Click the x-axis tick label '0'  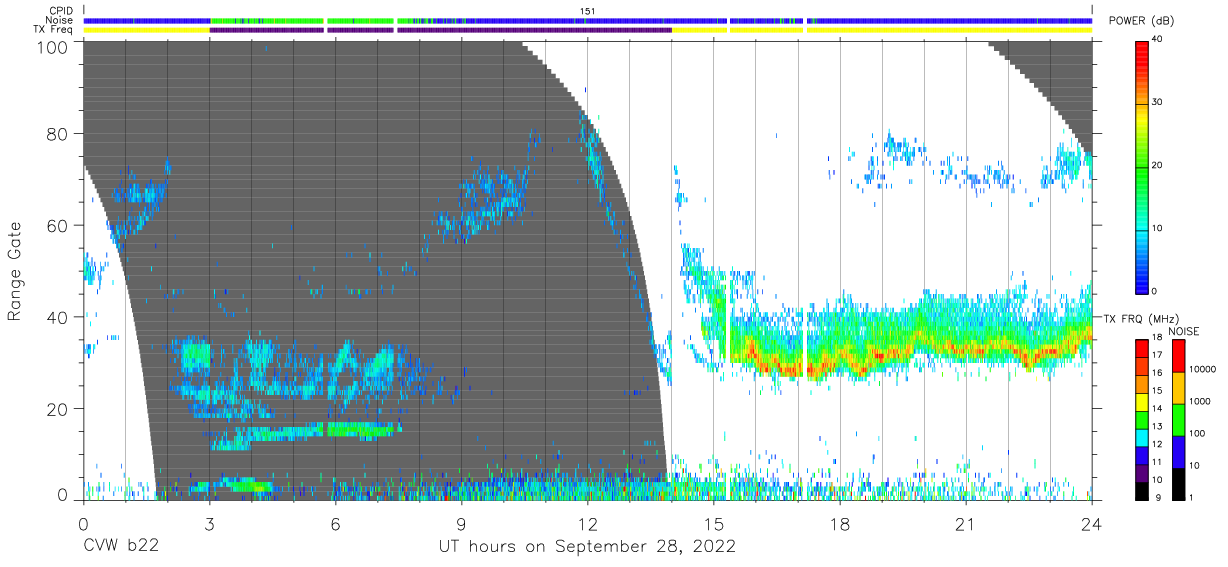[x=83, y=524]
